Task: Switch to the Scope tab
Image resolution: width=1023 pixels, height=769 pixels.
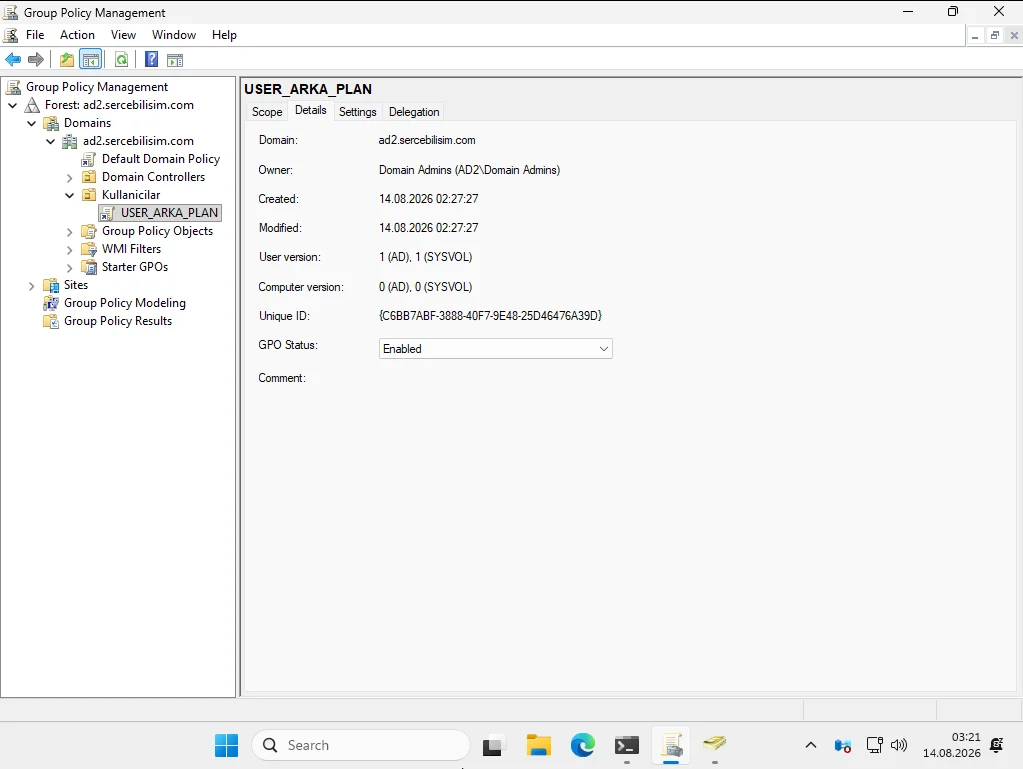Action: coord(267,112)
